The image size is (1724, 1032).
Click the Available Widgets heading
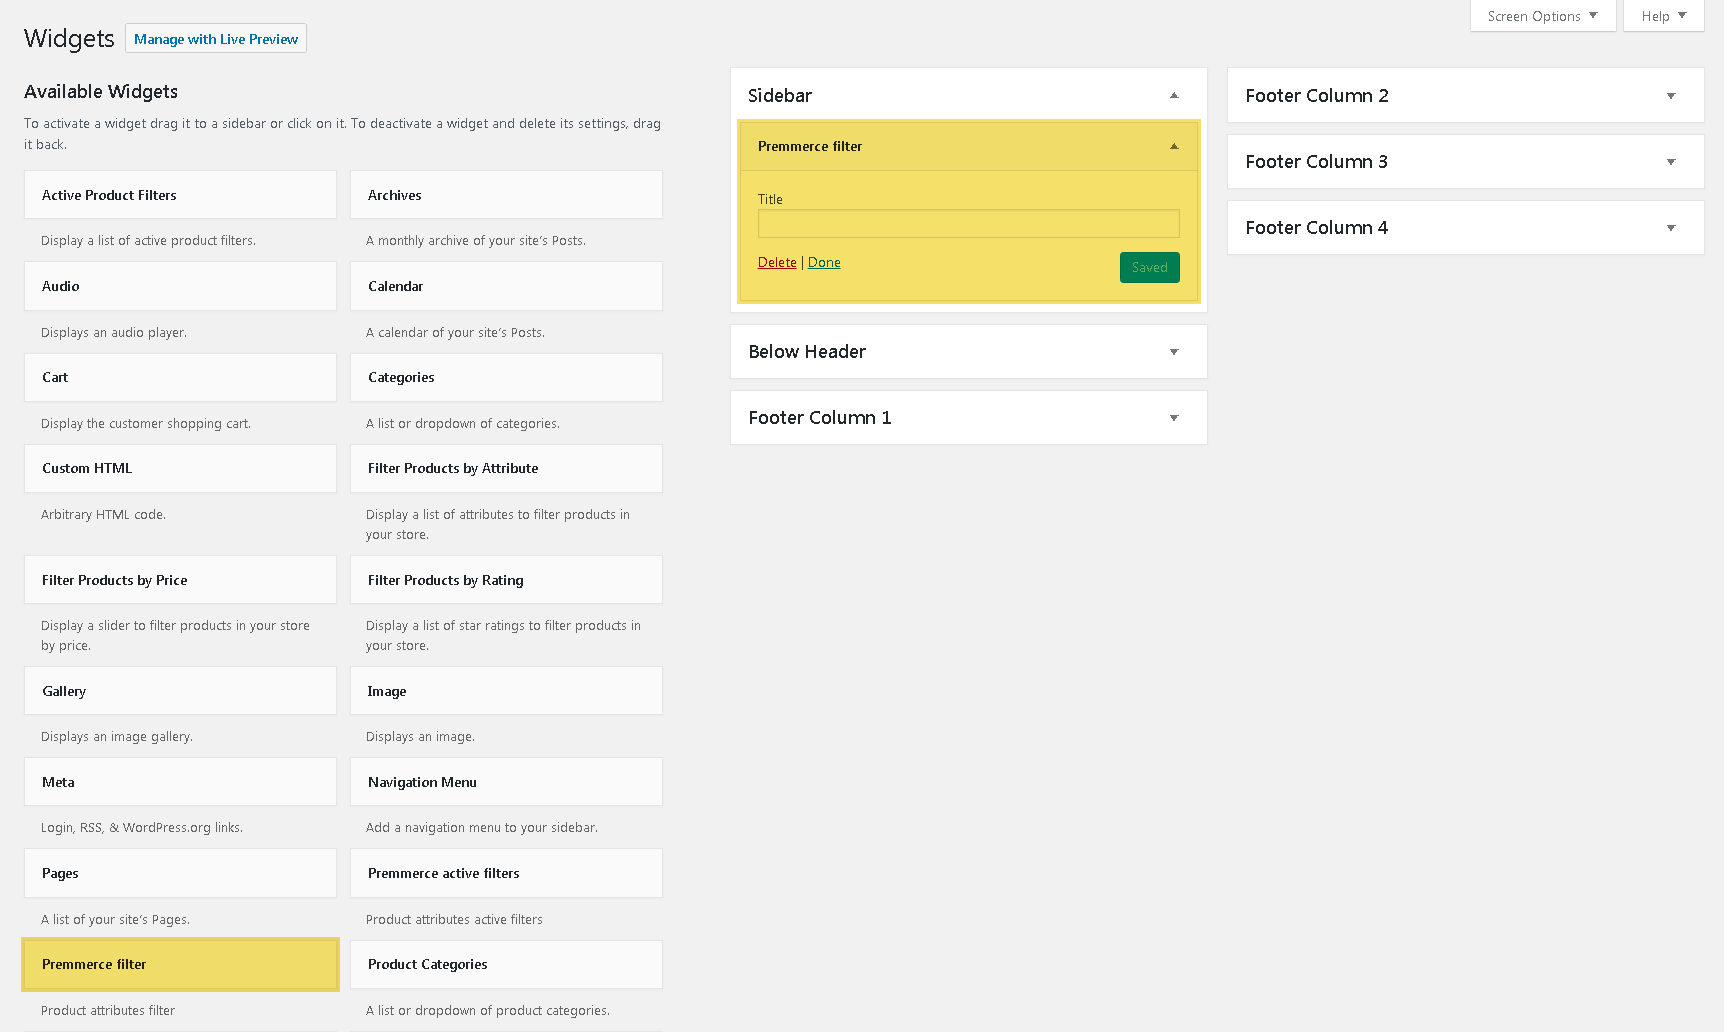point(101,92)
